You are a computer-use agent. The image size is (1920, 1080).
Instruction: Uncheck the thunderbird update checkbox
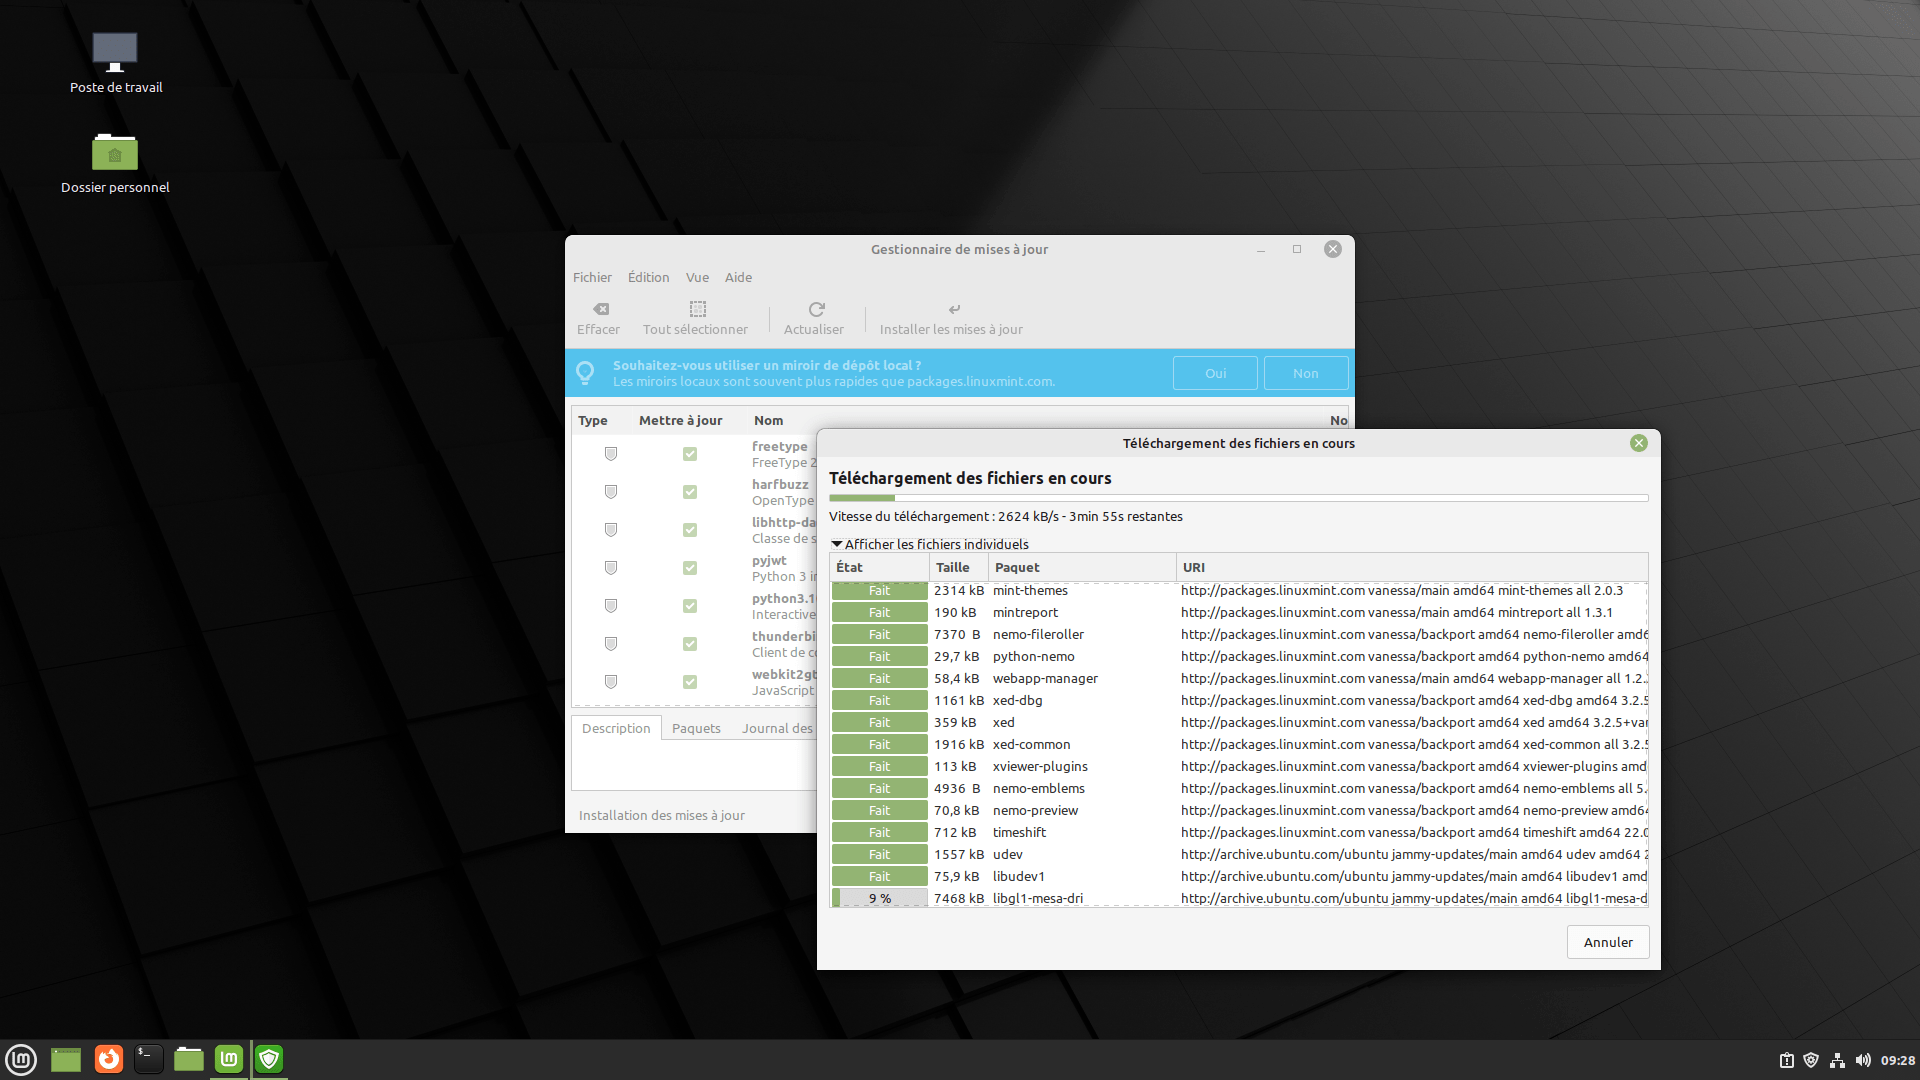pos(689,644)
